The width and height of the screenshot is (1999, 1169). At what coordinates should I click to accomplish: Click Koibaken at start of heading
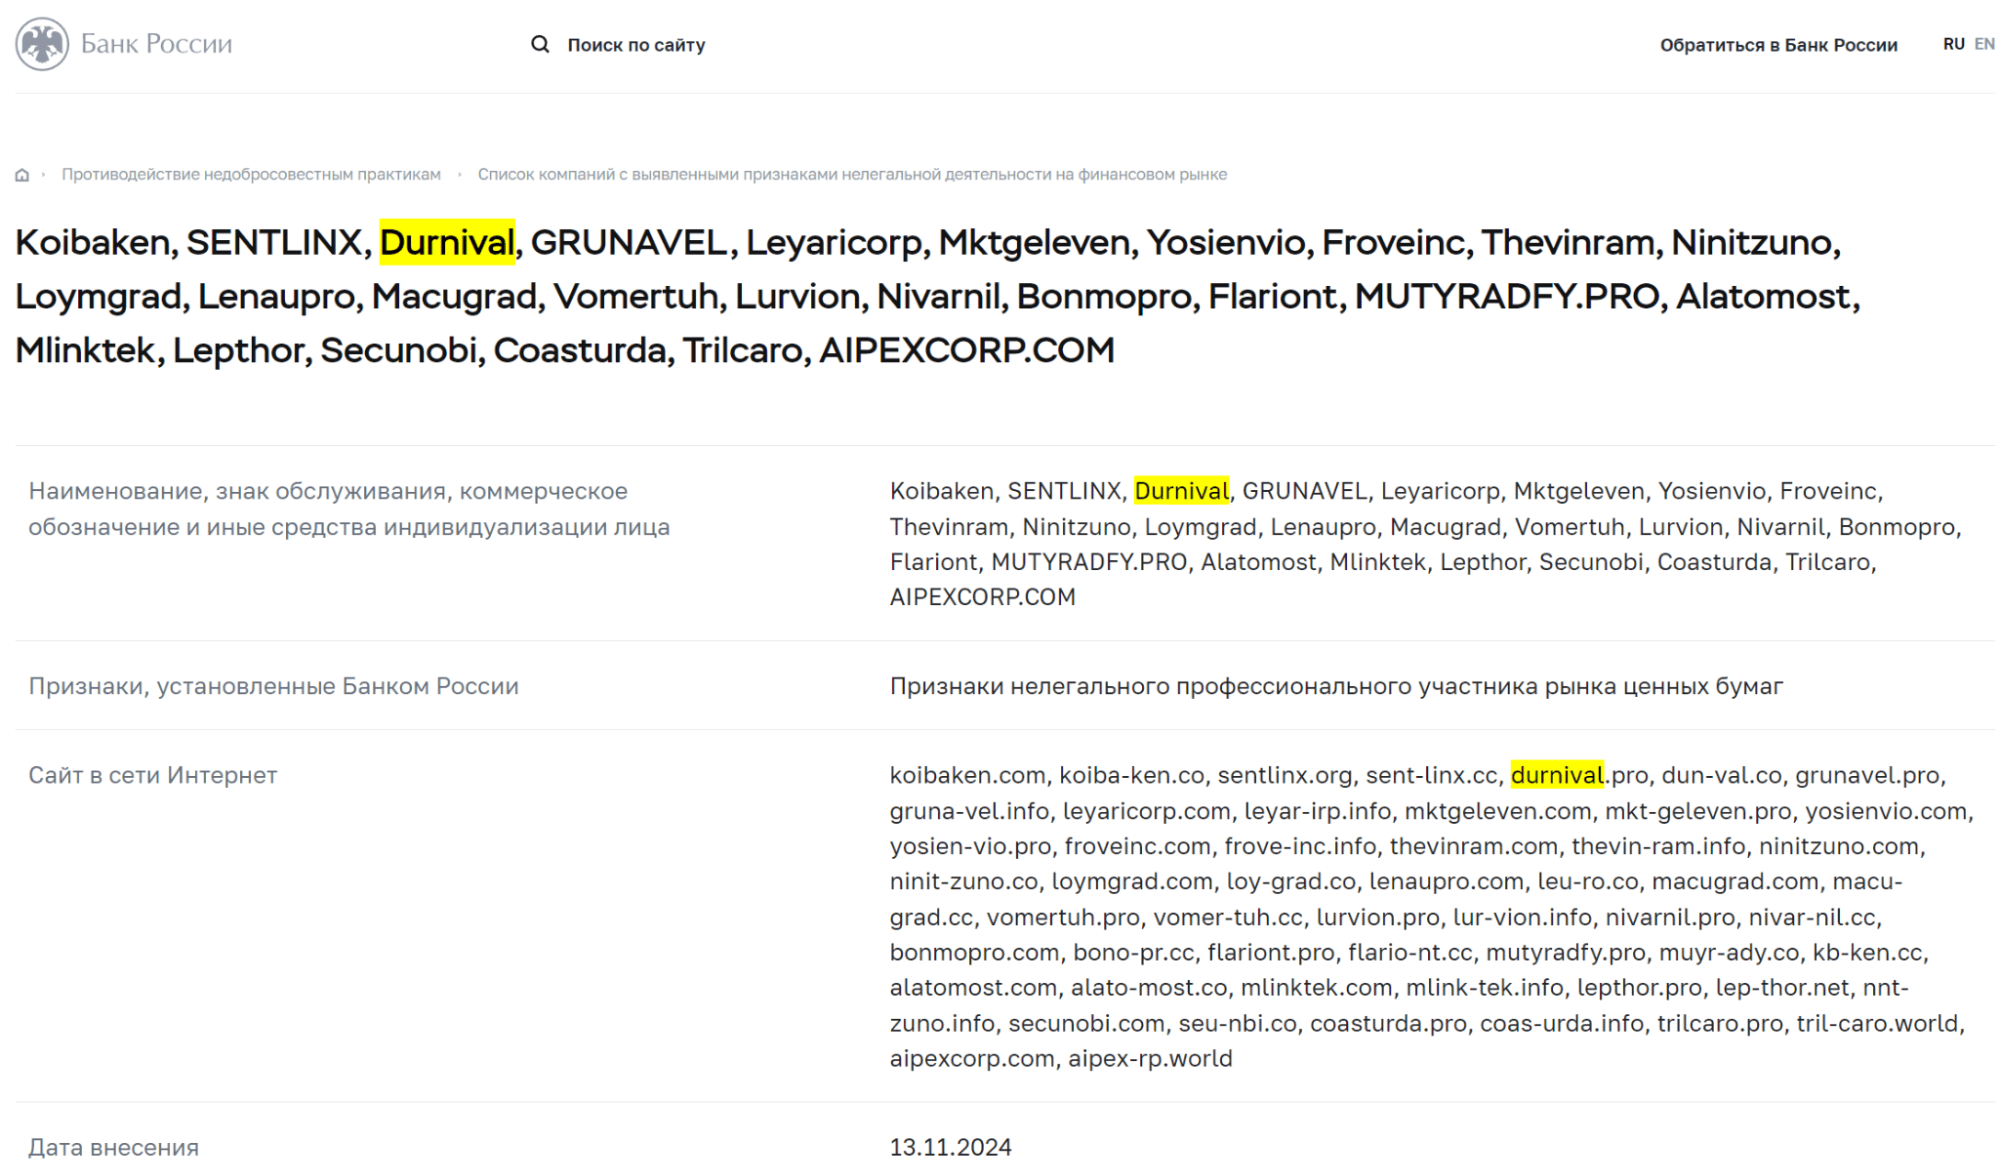click(92, 242)
